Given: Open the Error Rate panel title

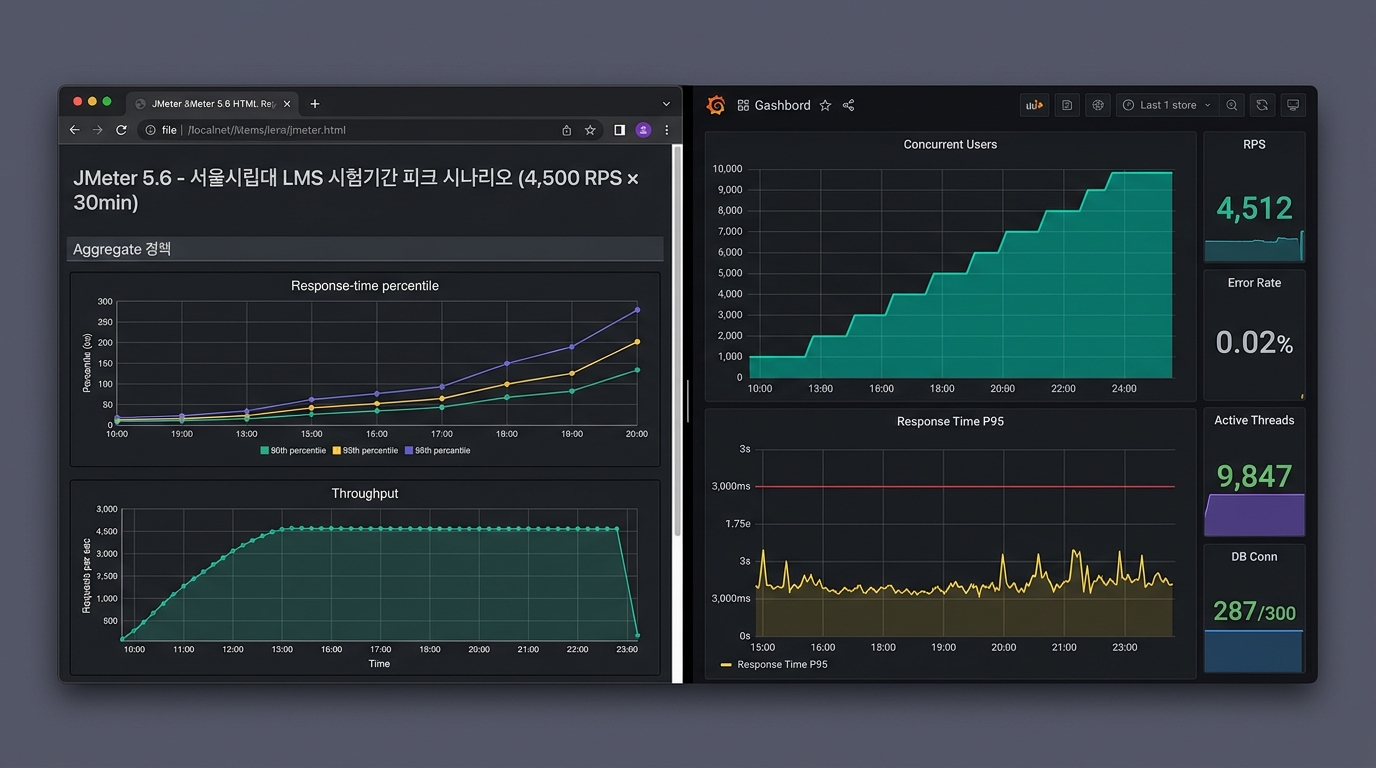Looking at the screenshot, I should [1254, 283].
